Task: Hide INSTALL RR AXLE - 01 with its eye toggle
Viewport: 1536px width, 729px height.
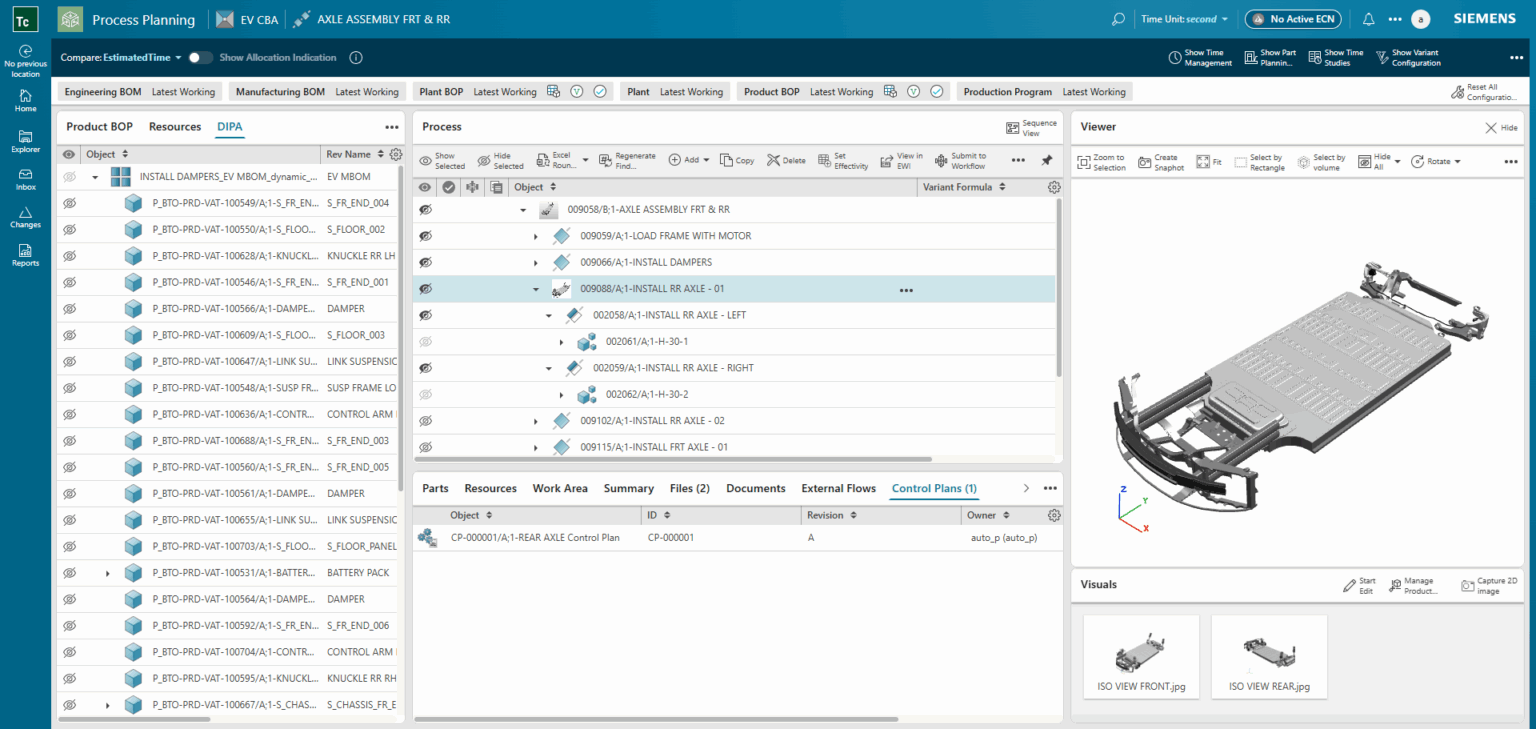Action: (425, 289)
